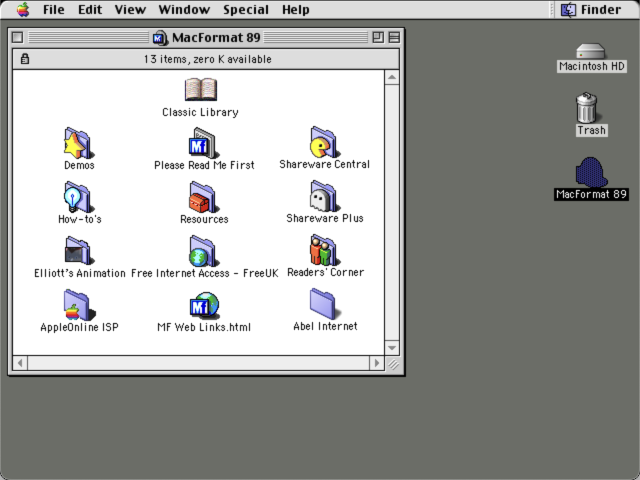Image resolution: width=640 pixels, height=480 pixels.
Task: Click the vertical scrollbar up arrow
Action: (392, 77)
